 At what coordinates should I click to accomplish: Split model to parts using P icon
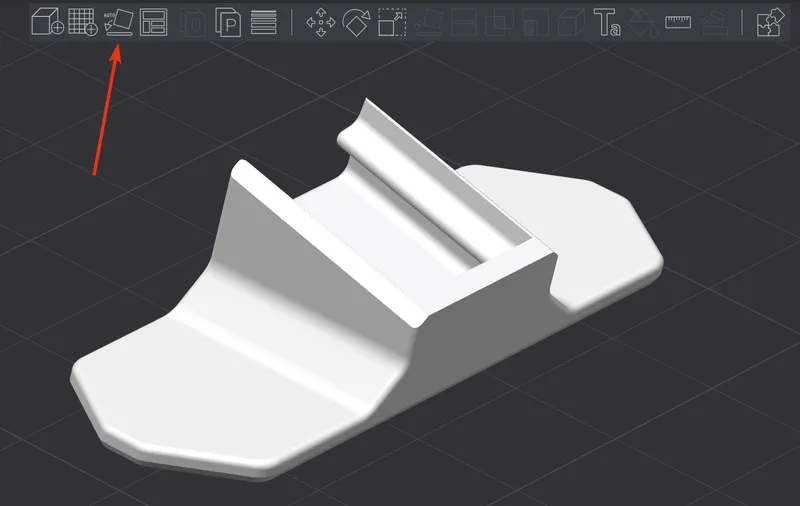(228, 22)
